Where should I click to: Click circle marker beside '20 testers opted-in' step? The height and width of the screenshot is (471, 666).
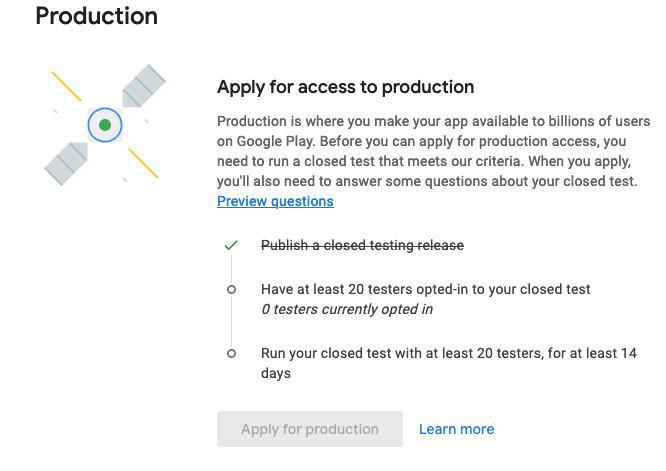coord(231,289)
